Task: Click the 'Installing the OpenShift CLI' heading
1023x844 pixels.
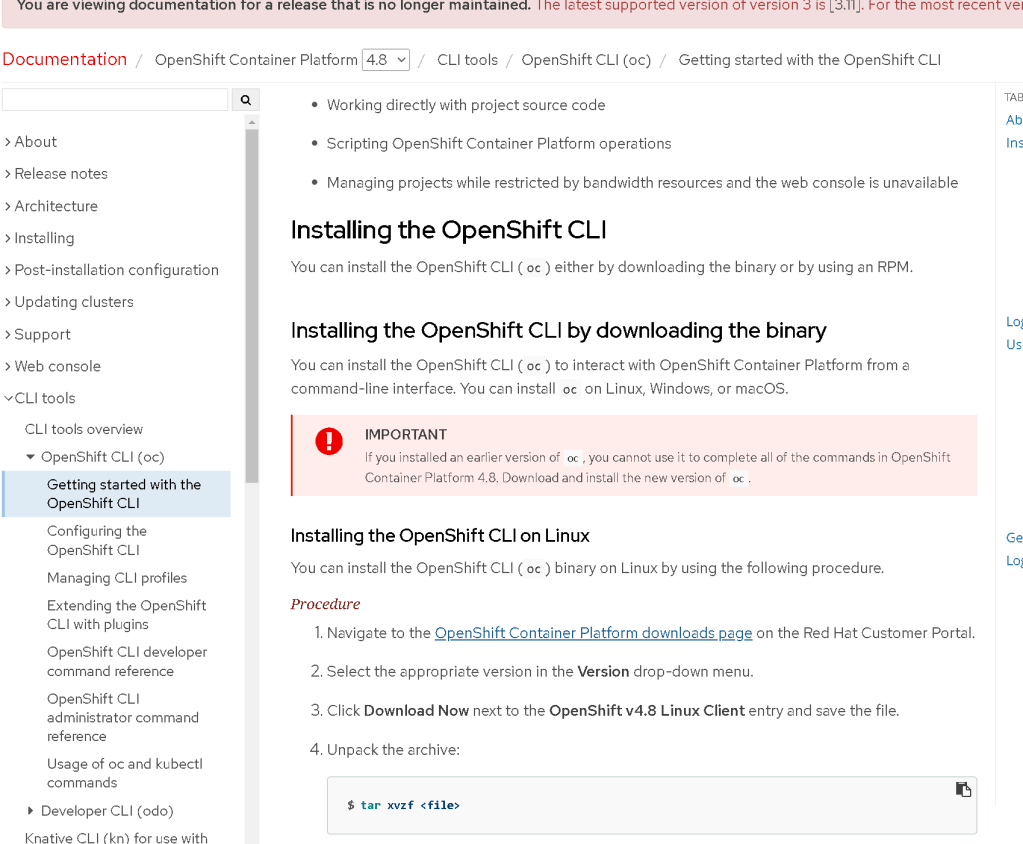Action: [448, 230]
